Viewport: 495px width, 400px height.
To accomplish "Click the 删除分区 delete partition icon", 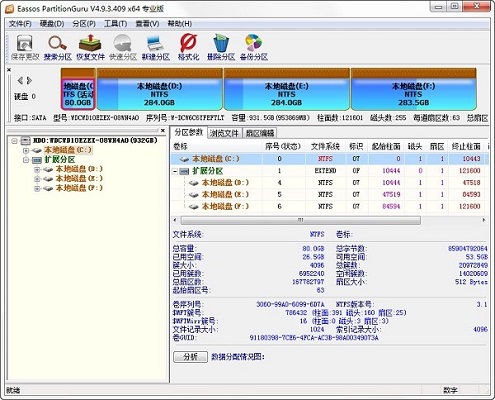I will click(221, 47).
